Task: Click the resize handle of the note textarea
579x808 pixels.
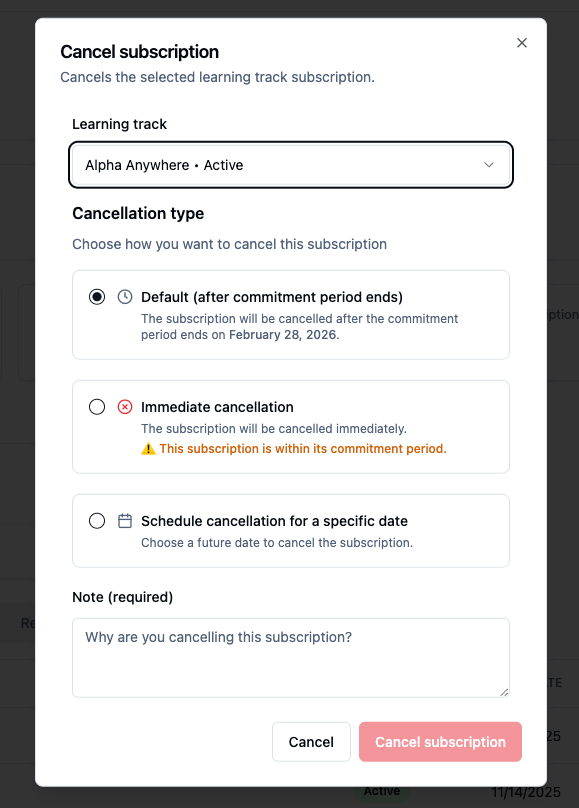Action: pos(504,692)
